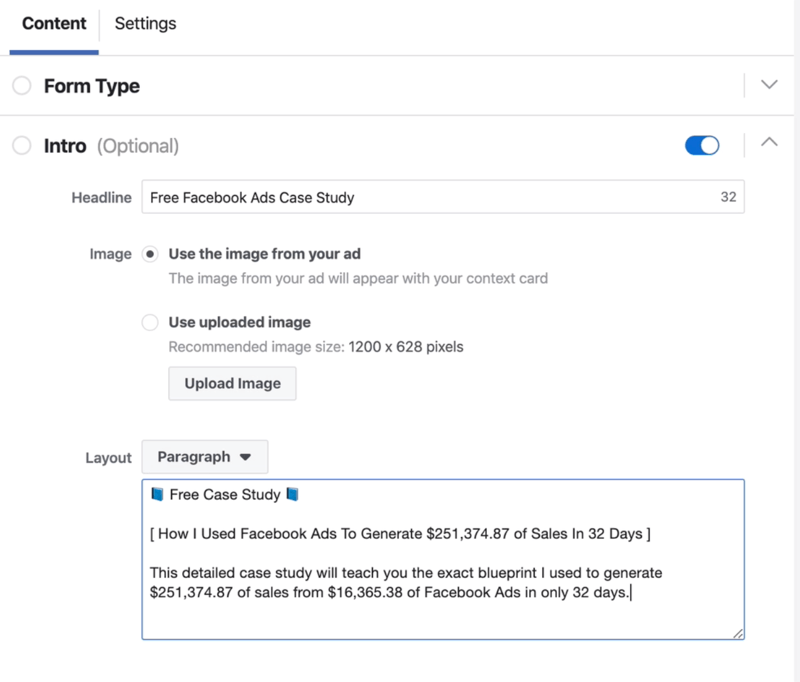Click the Layout label
Screen dimensions: 800x682
pyautogui.click(x=108, y=458)
